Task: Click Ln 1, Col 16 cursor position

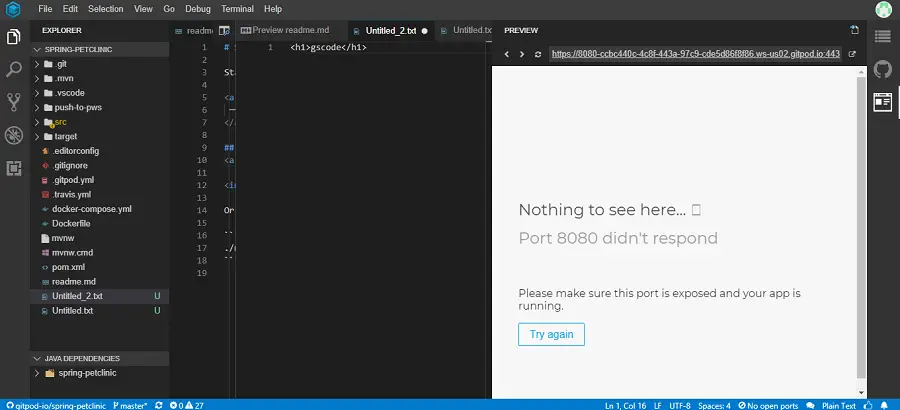Action: tap(626, 405)
